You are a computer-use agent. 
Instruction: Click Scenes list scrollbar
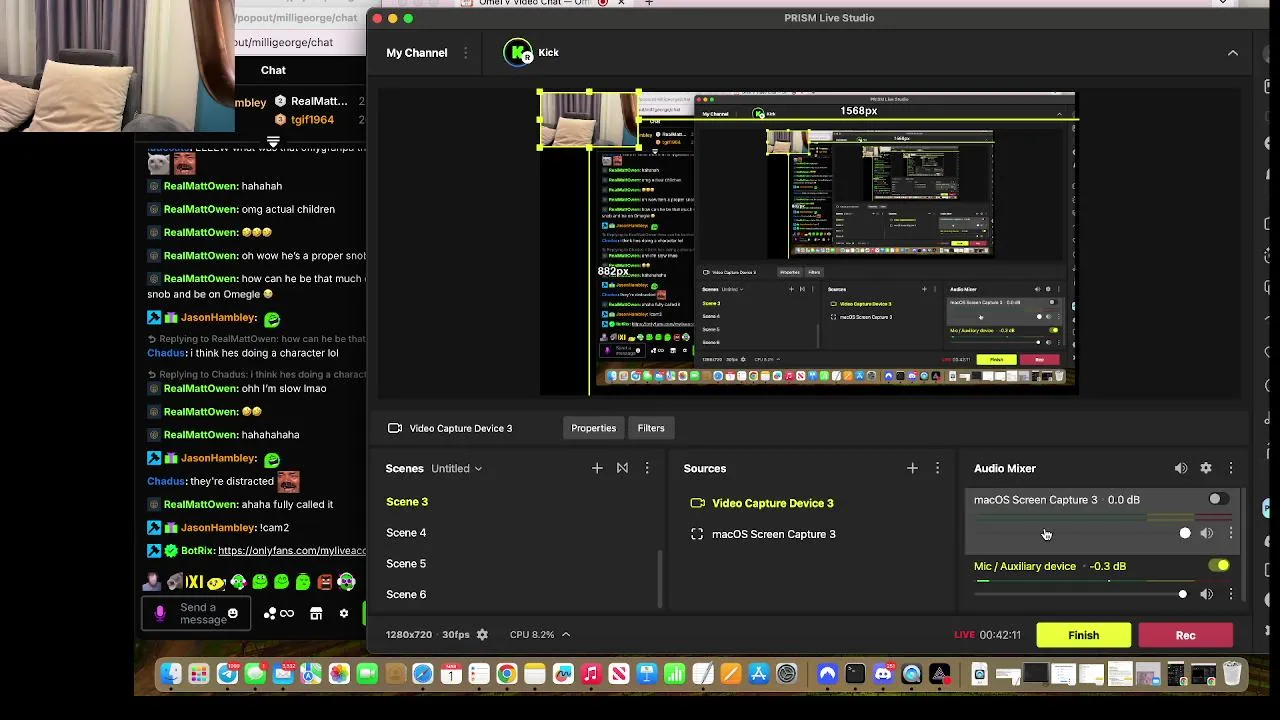pos(660,579)
